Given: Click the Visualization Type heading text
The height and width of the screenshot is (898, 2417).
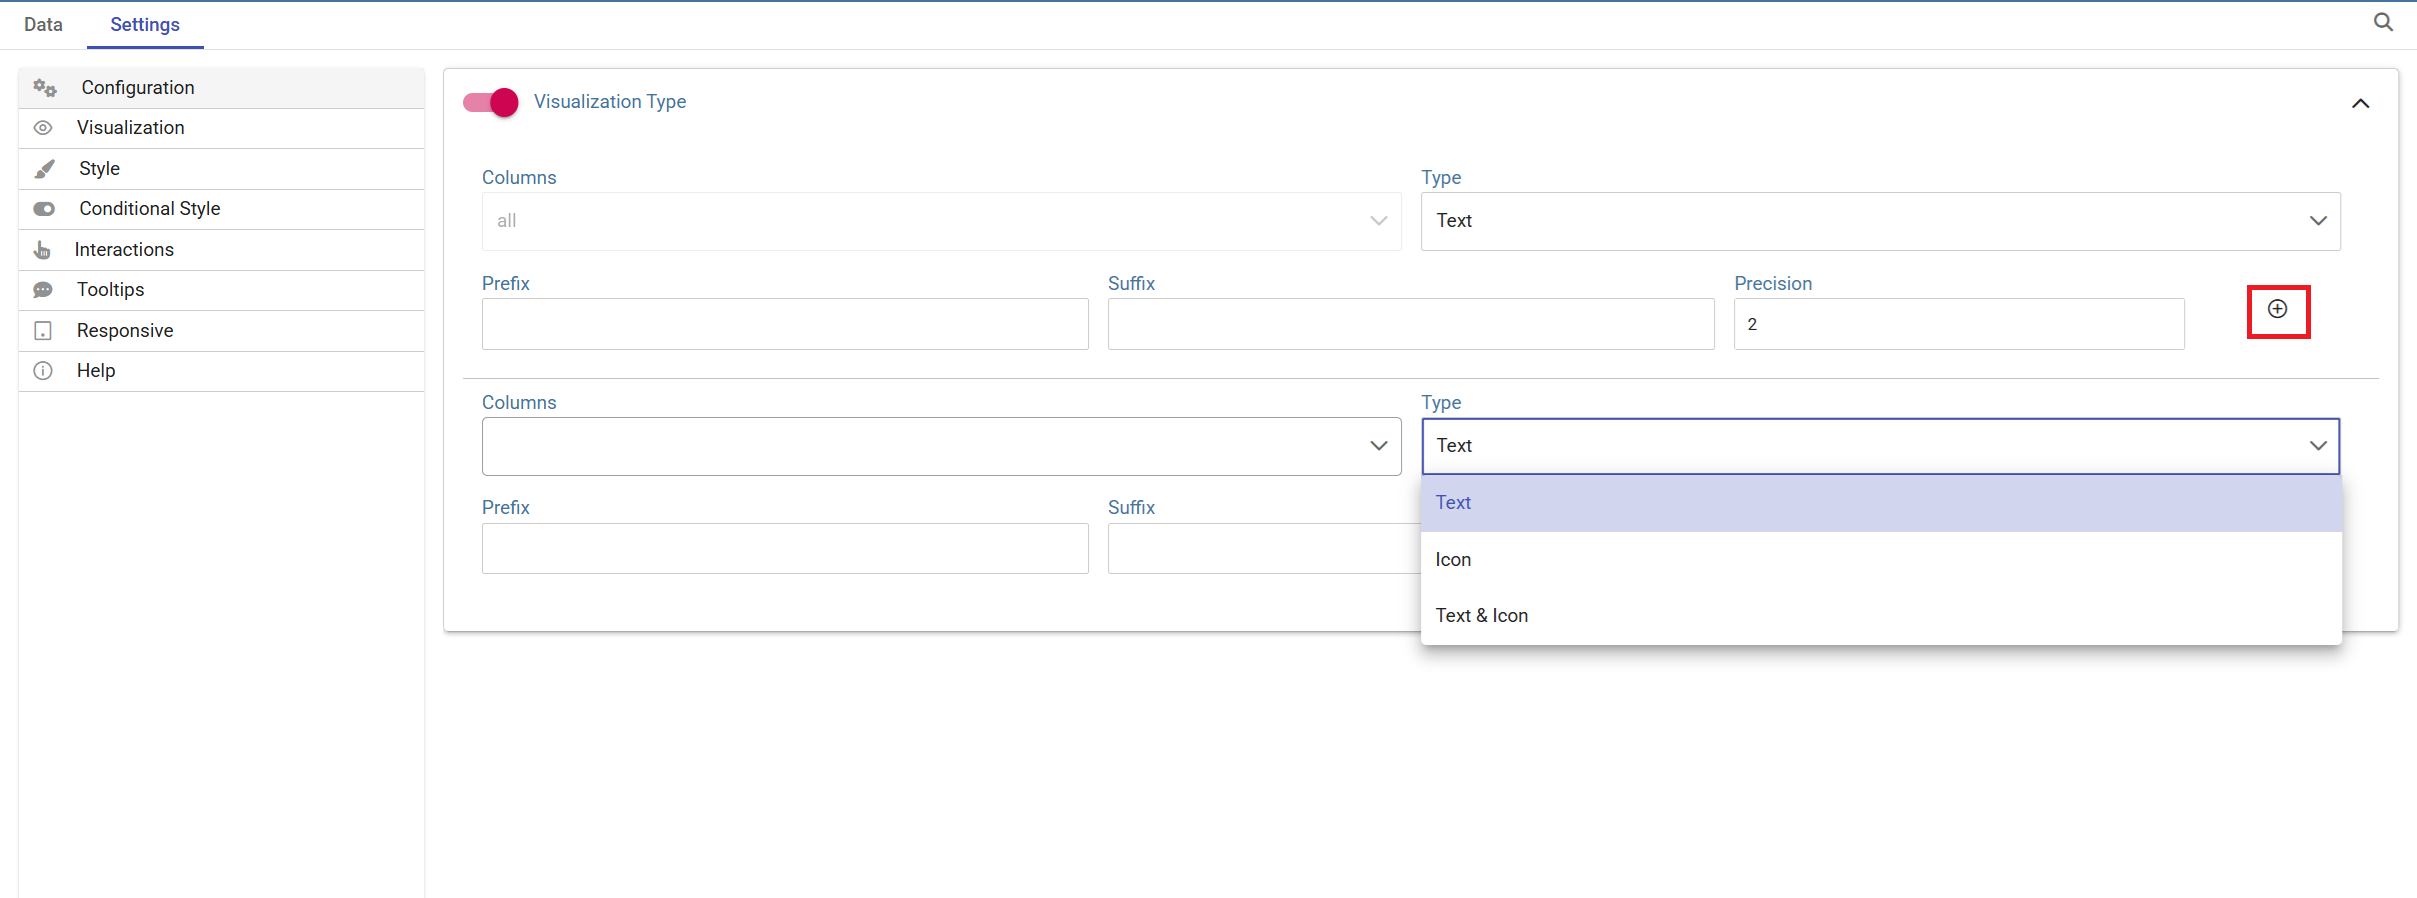Looking at the screenshot, I should click(610, 102).
